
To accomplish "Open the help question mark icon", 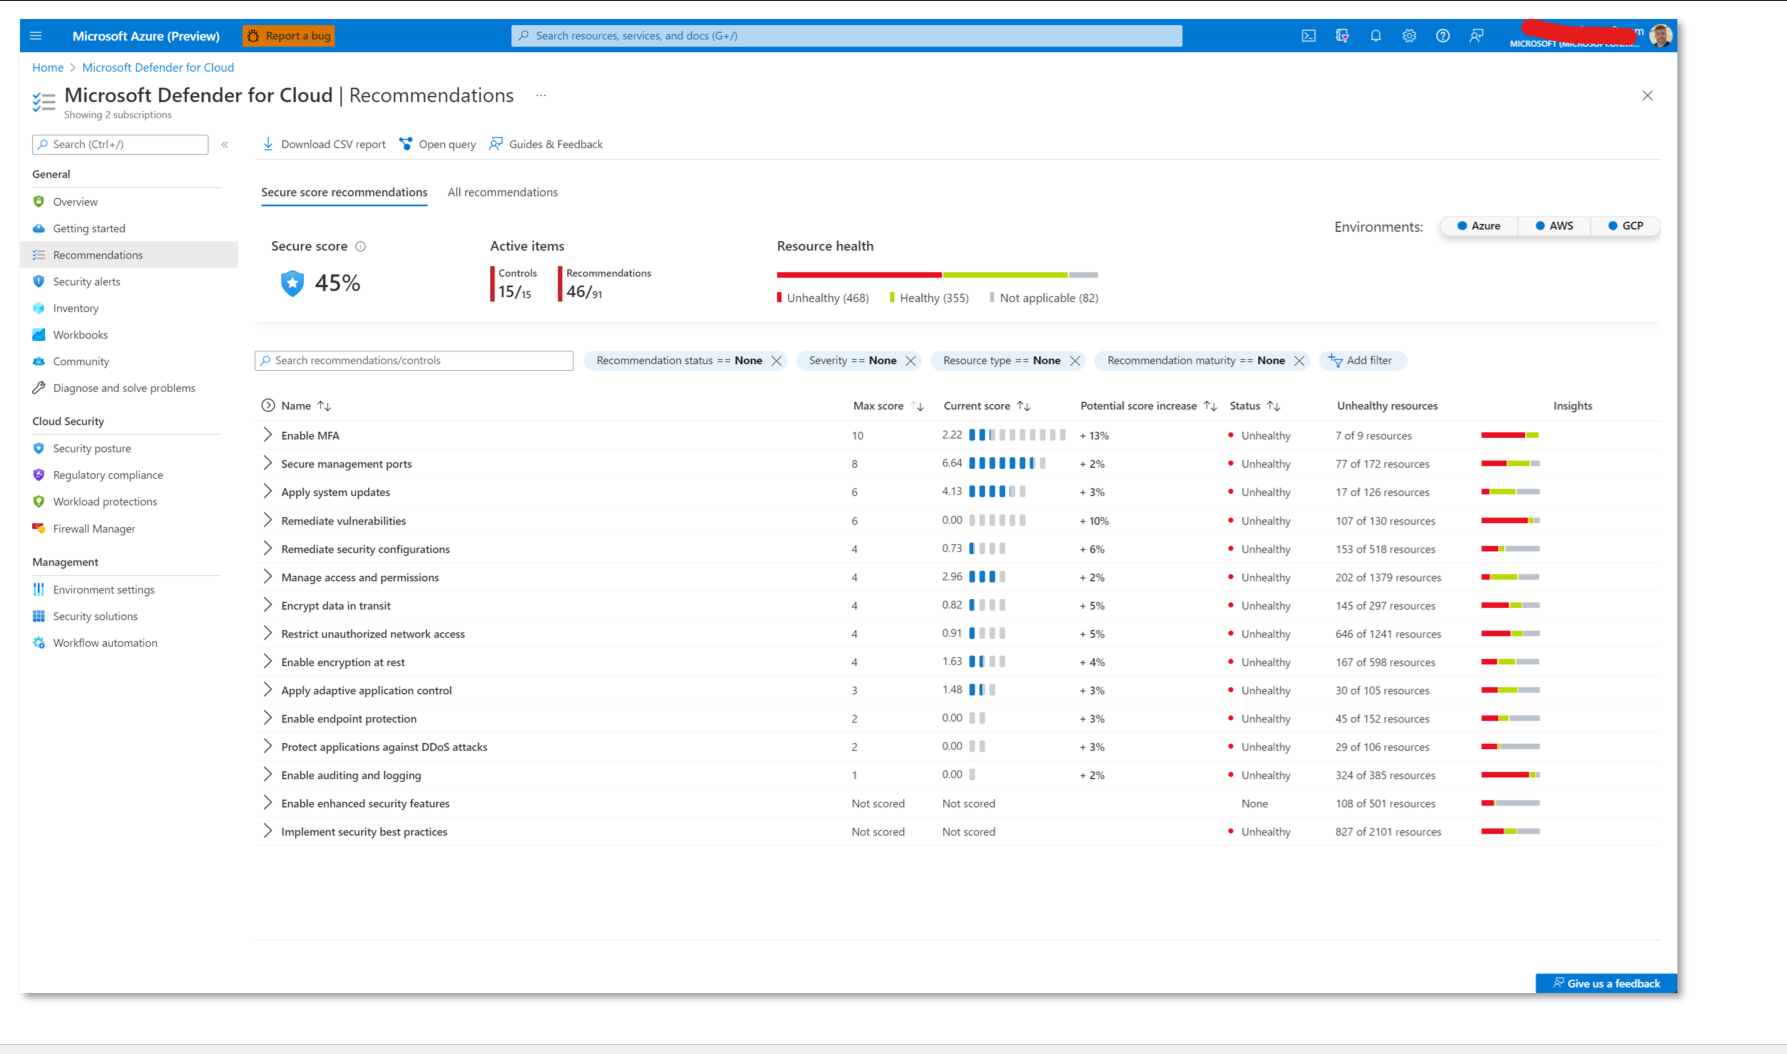I will coord(1443,36).
